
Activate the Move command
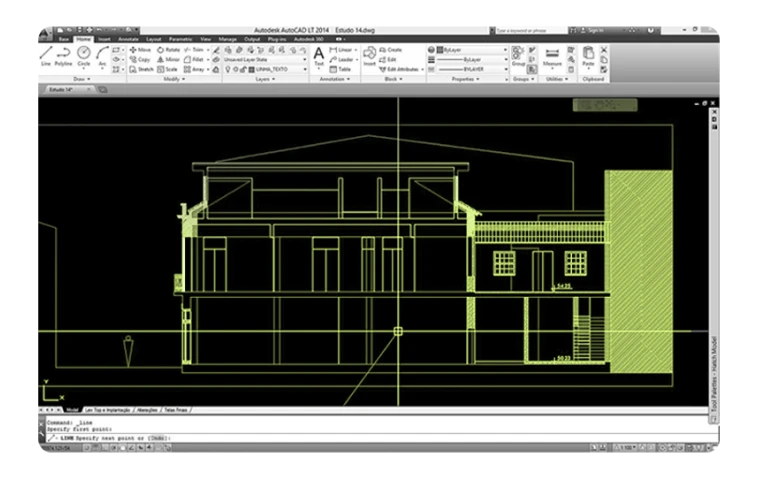(x=140, y=50)
